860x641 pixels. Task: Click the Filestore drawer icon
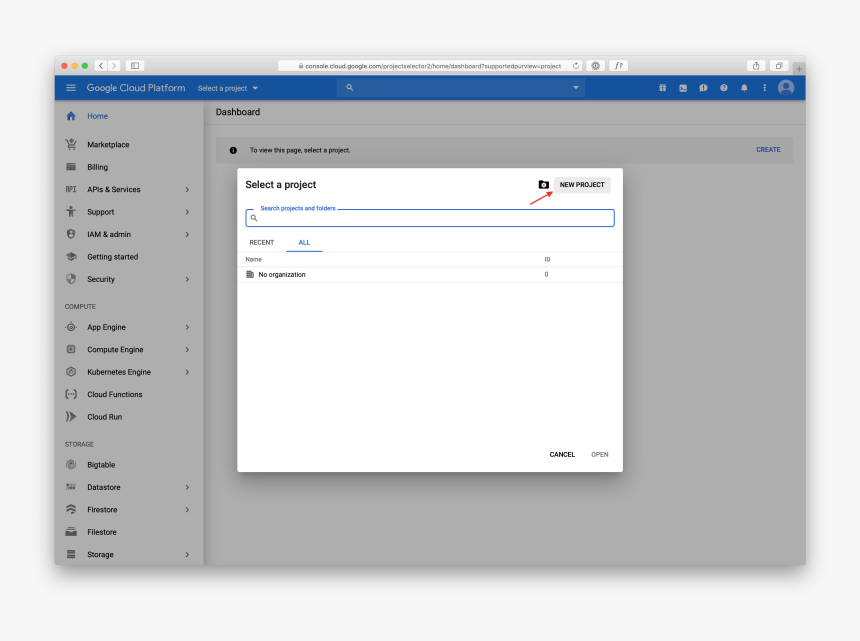[x=71, y=532]
